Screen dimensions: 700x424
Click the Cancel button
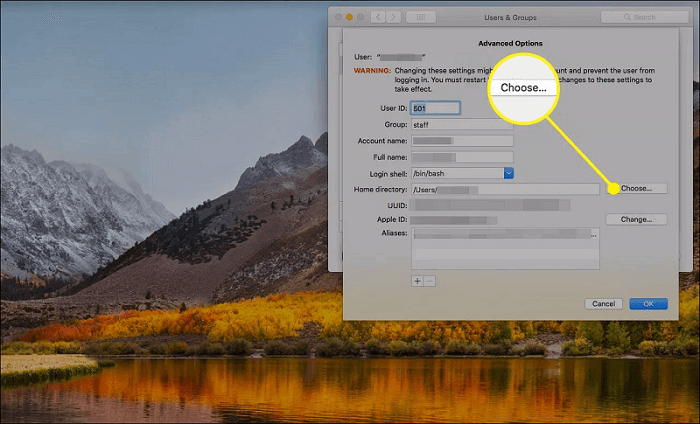pyautogui.click(x=603, y=303)
